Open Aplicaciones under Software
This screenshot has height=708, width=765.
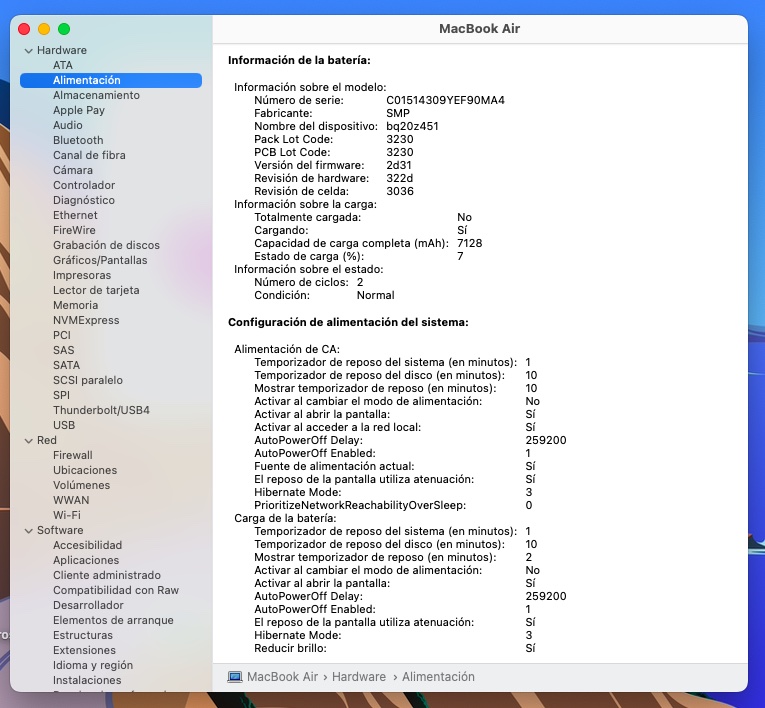(86, 560)
